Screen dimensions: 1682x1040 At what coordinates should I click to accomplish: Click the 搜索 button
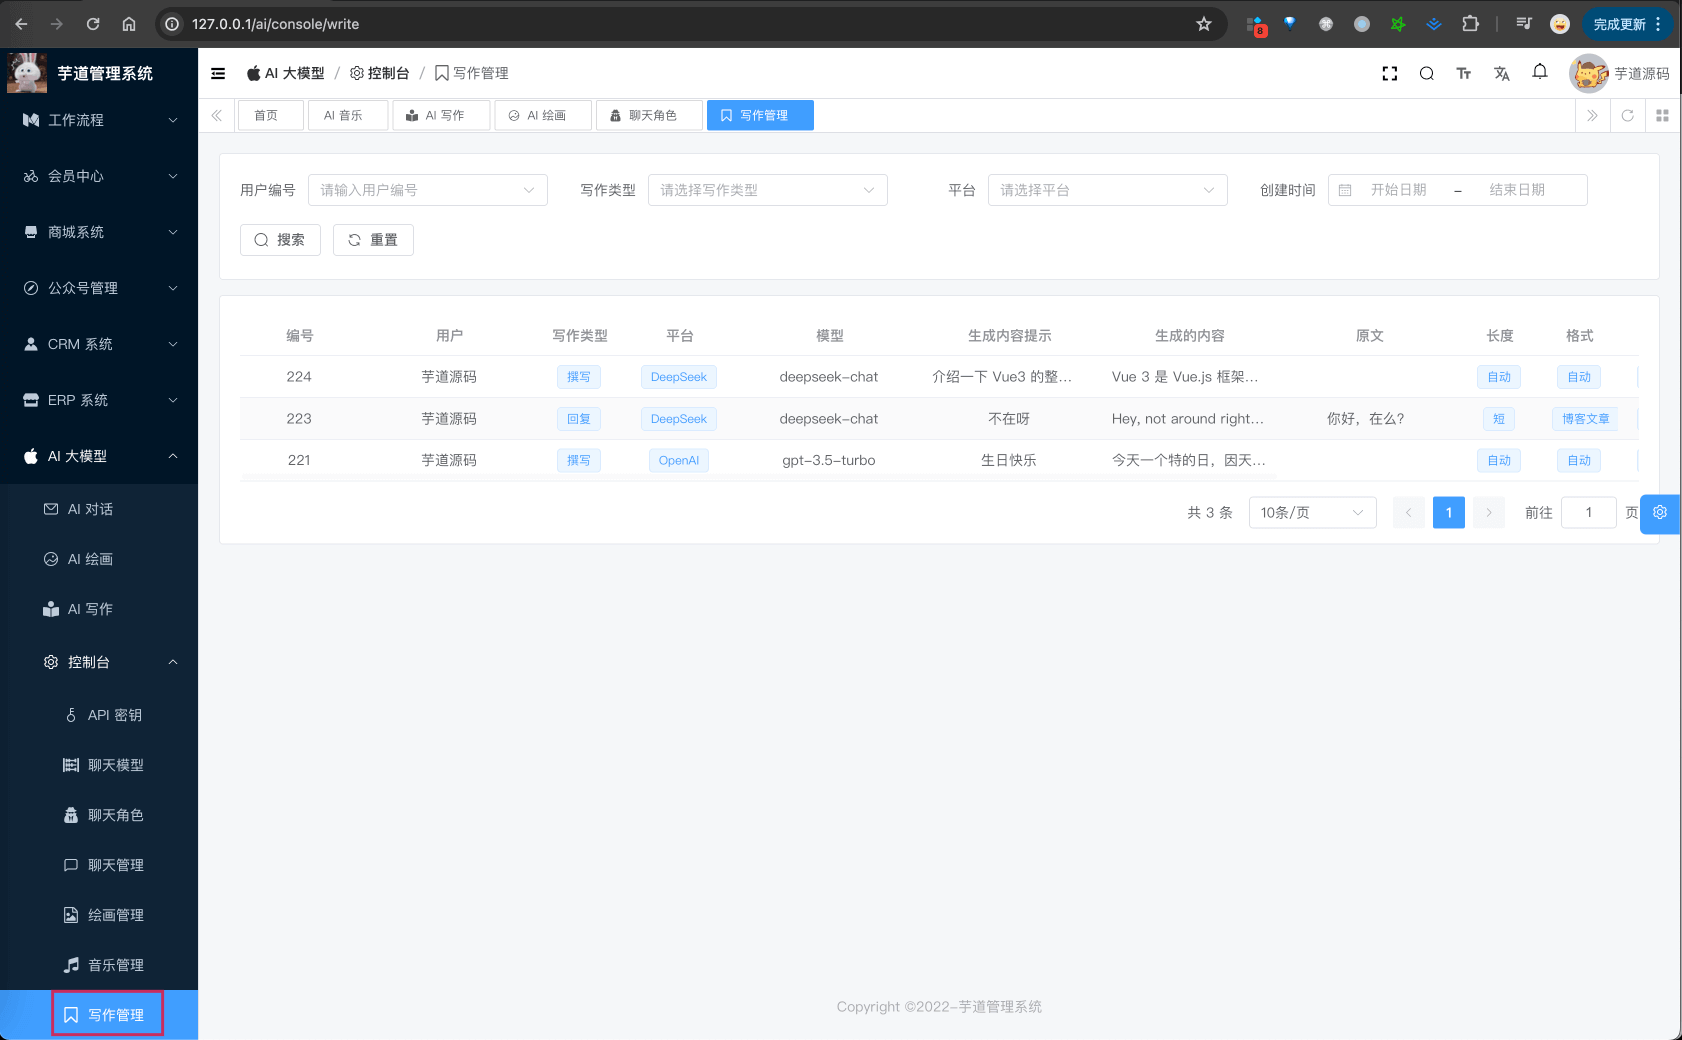[x=280, y=240]
